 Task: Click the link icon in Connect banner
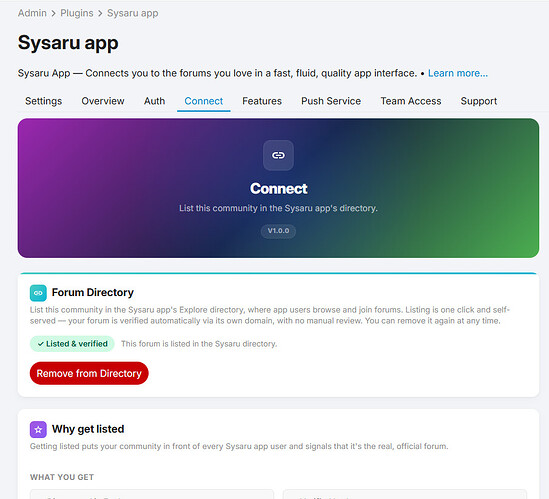coord(278,155)
